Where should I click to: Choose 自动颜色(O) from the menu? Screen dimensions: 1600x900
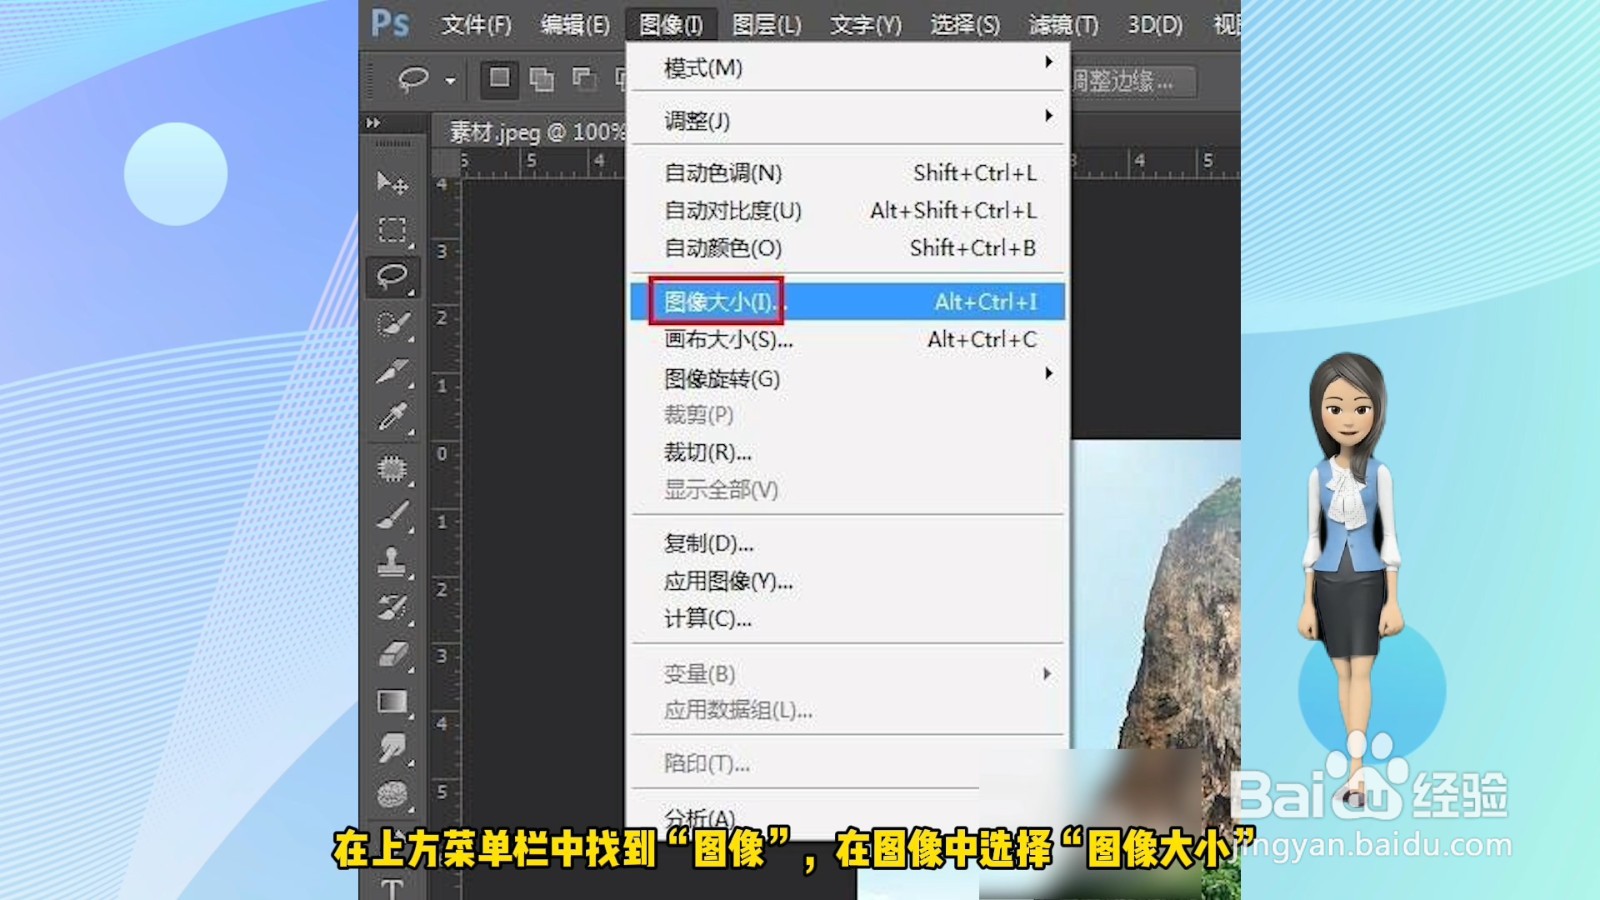point(848,248)
